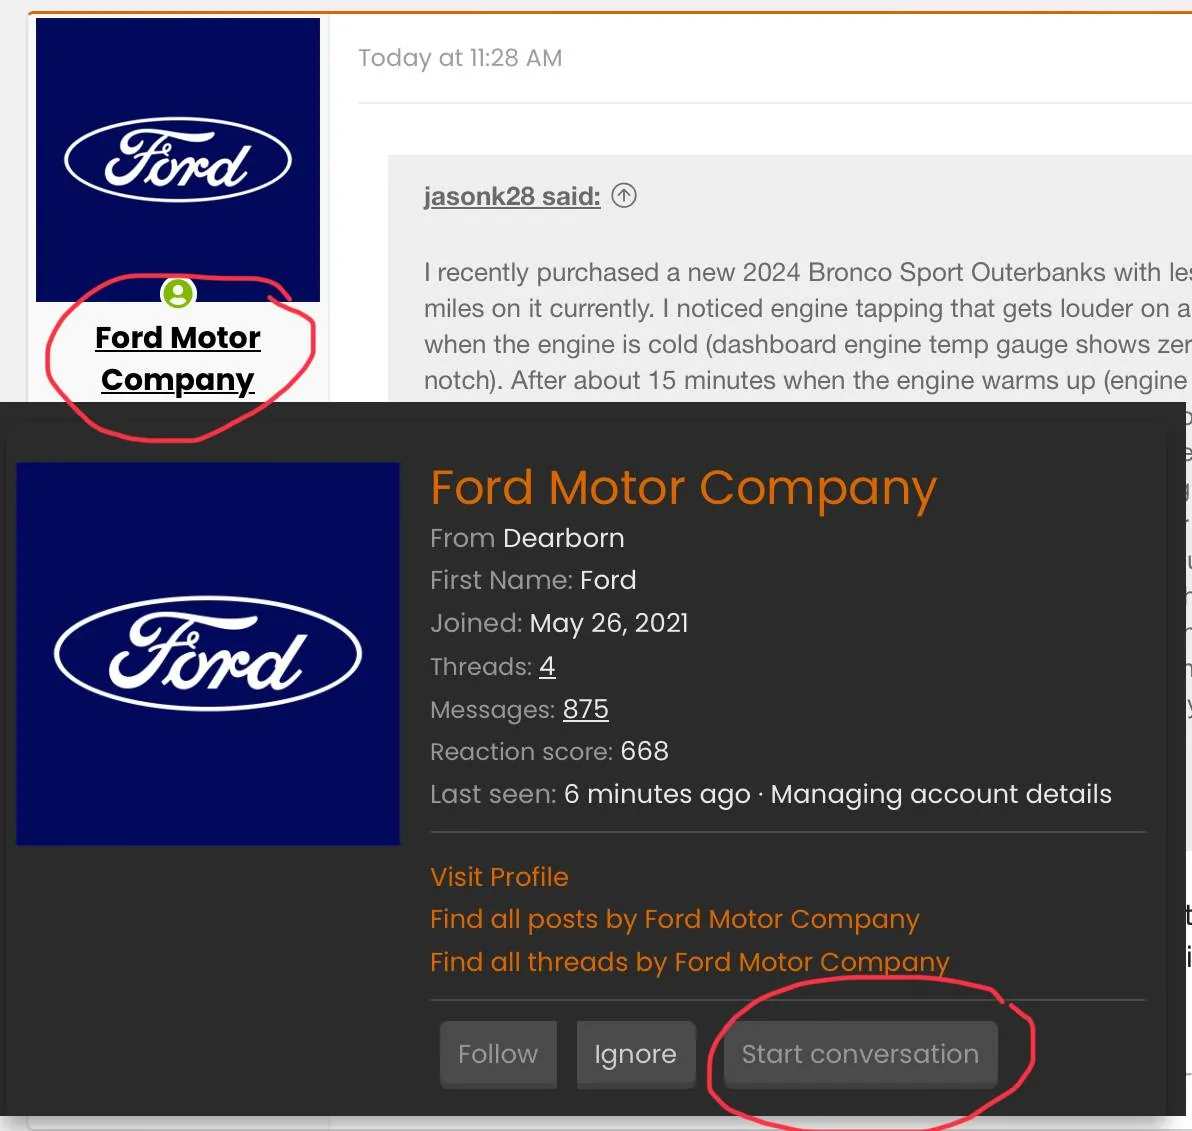1192x1131 pixels.
Task: Click the Reaction score value 668
Action: coord(644,751)
